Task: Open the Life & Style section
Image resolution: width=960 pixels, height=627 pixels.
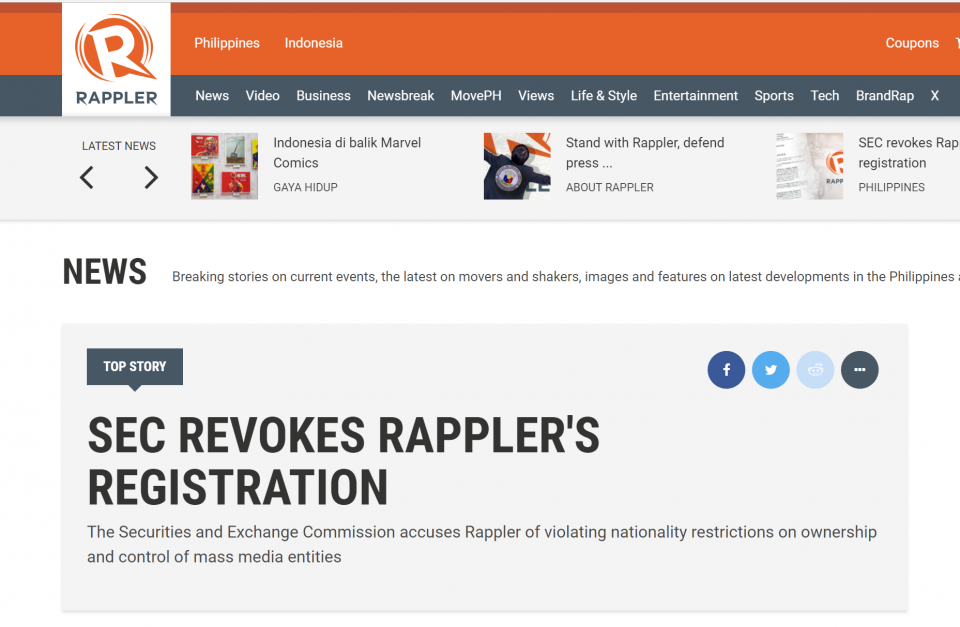Action: (603, 96)
